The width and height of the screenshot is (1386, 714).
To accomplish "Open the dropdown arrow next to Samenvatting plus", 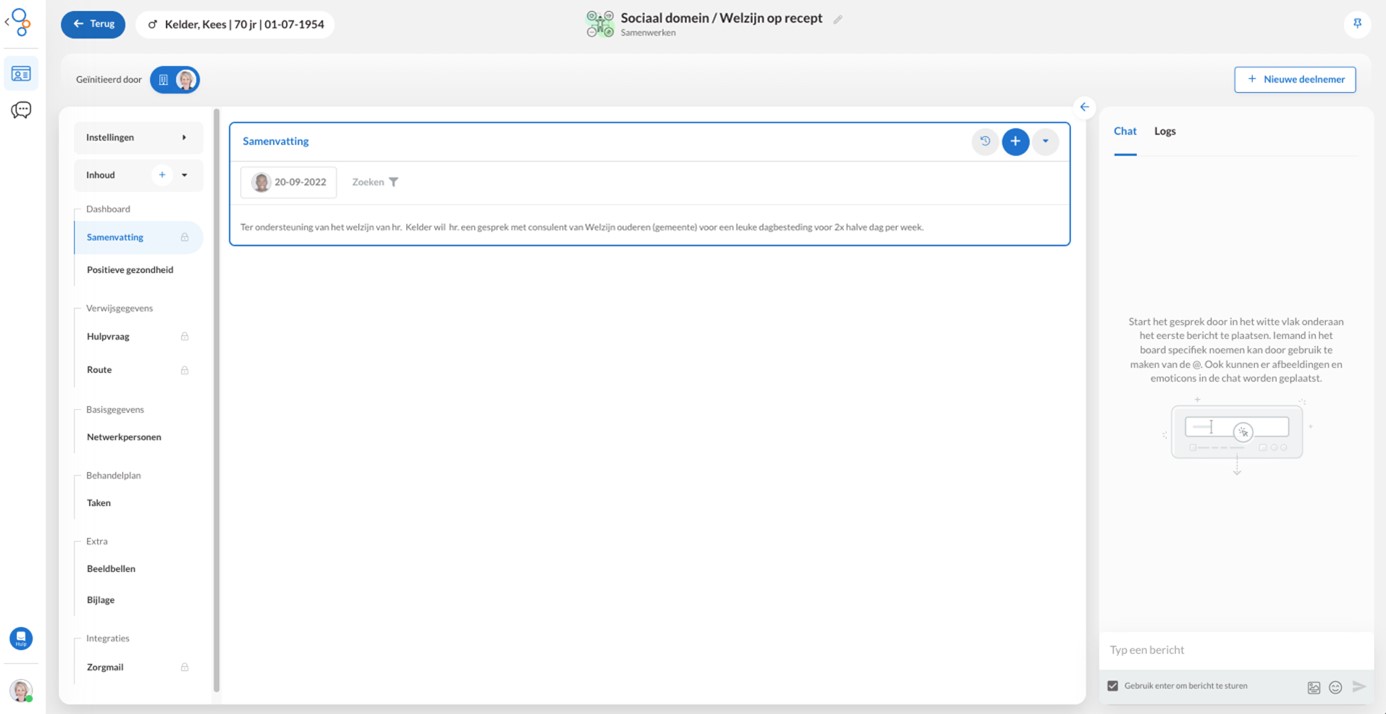I will [1045, 142].
